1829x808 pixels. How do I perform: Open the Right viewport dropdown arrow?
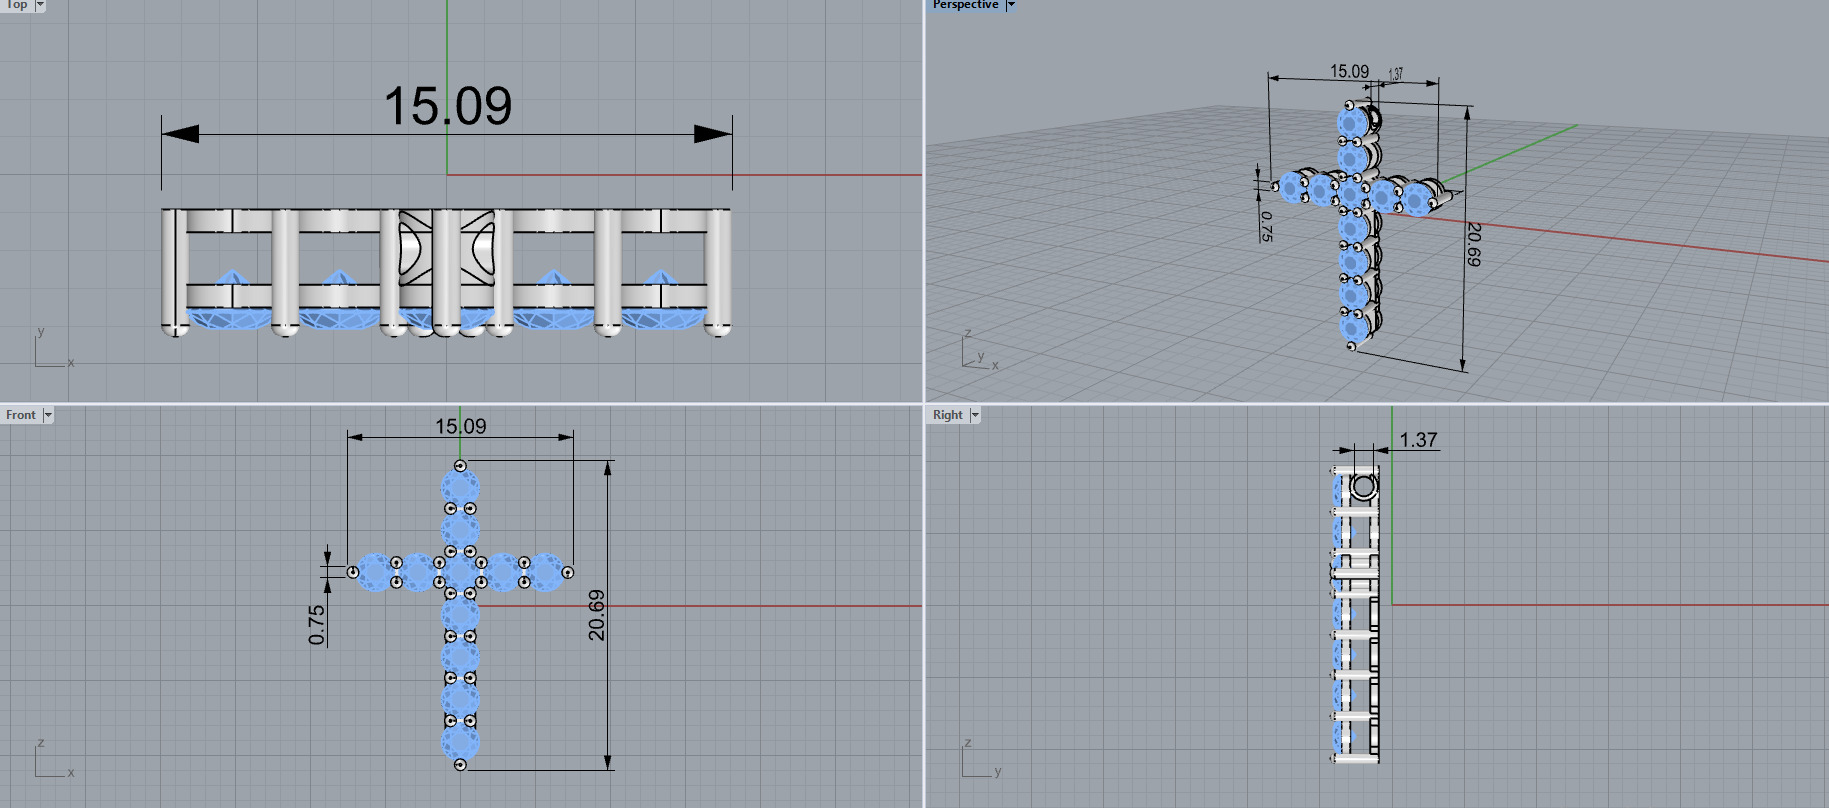tap(975, 415)
